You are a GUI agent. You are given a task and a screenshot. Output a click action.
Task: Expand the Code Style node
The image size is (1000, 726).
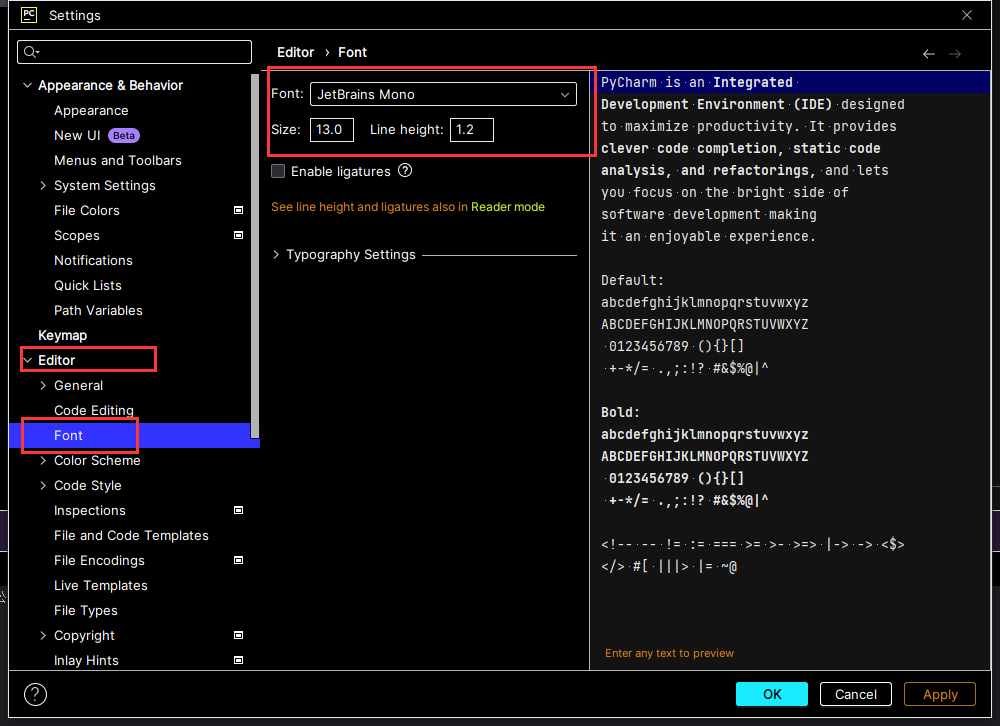click(x=43, y=485)
